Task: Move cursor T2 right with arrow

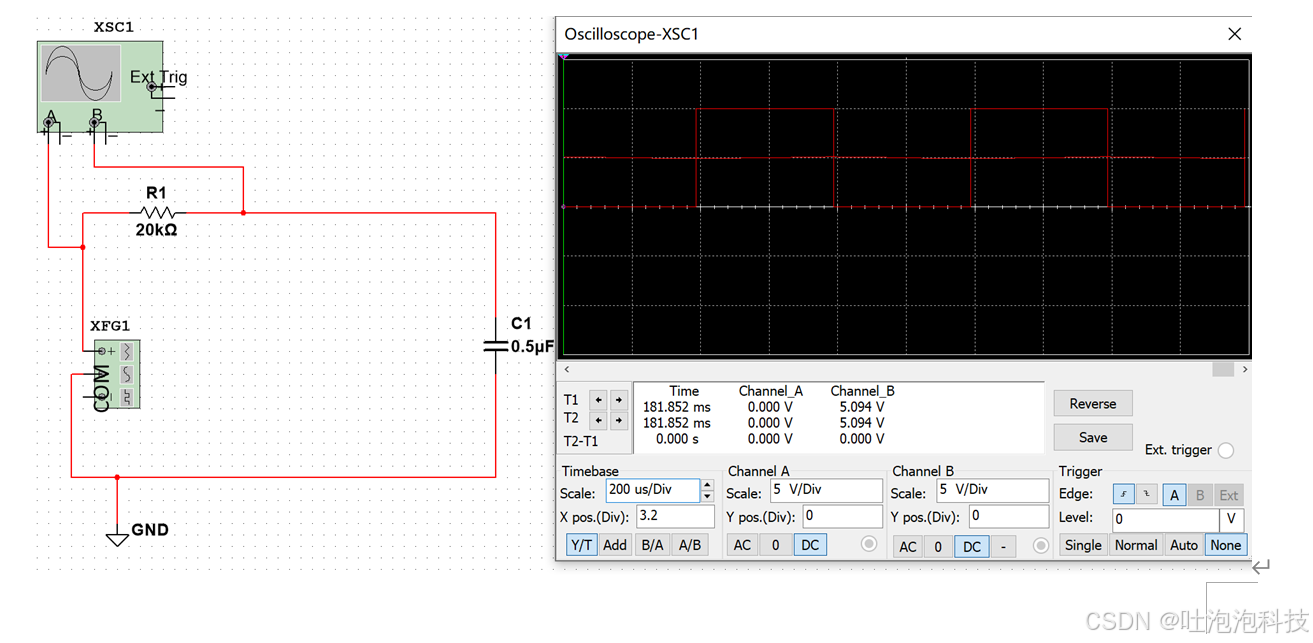Action: pos(619,420)
